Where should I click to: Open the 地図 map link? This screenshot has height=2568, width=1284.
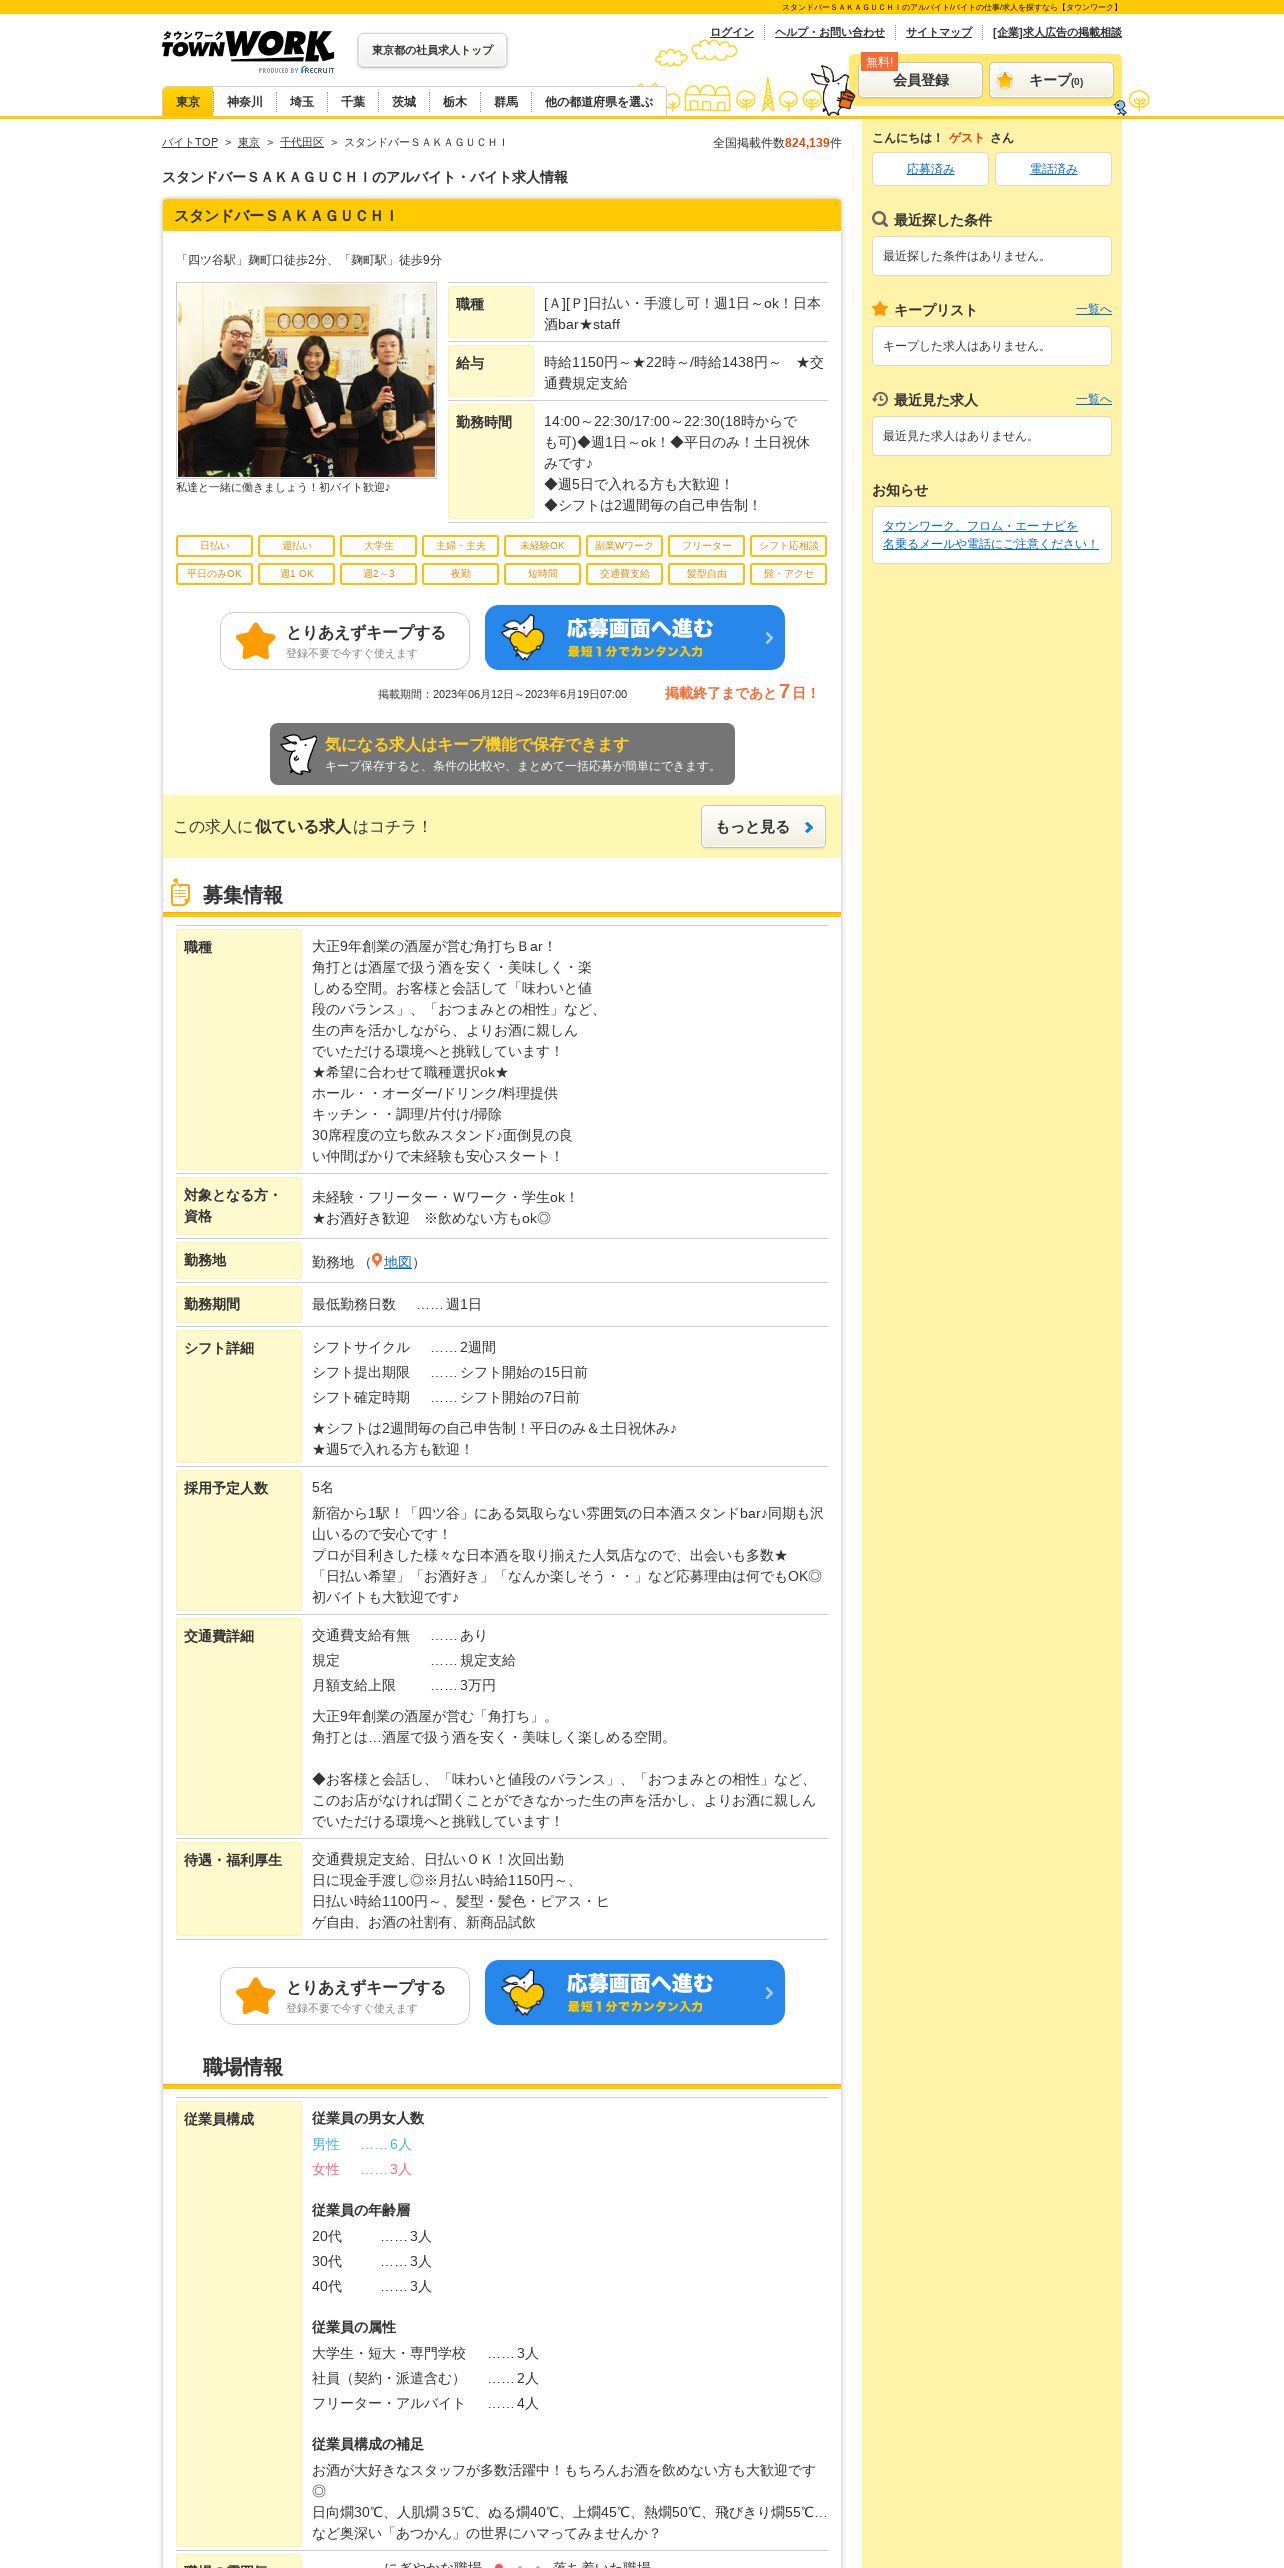coord(398,1262)
